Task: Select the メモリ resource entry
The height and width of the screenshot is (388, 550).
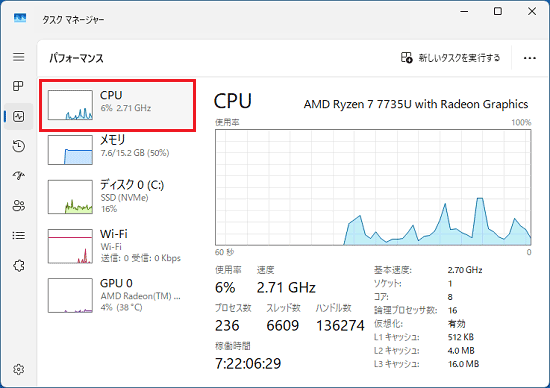Action: [118, 150]
